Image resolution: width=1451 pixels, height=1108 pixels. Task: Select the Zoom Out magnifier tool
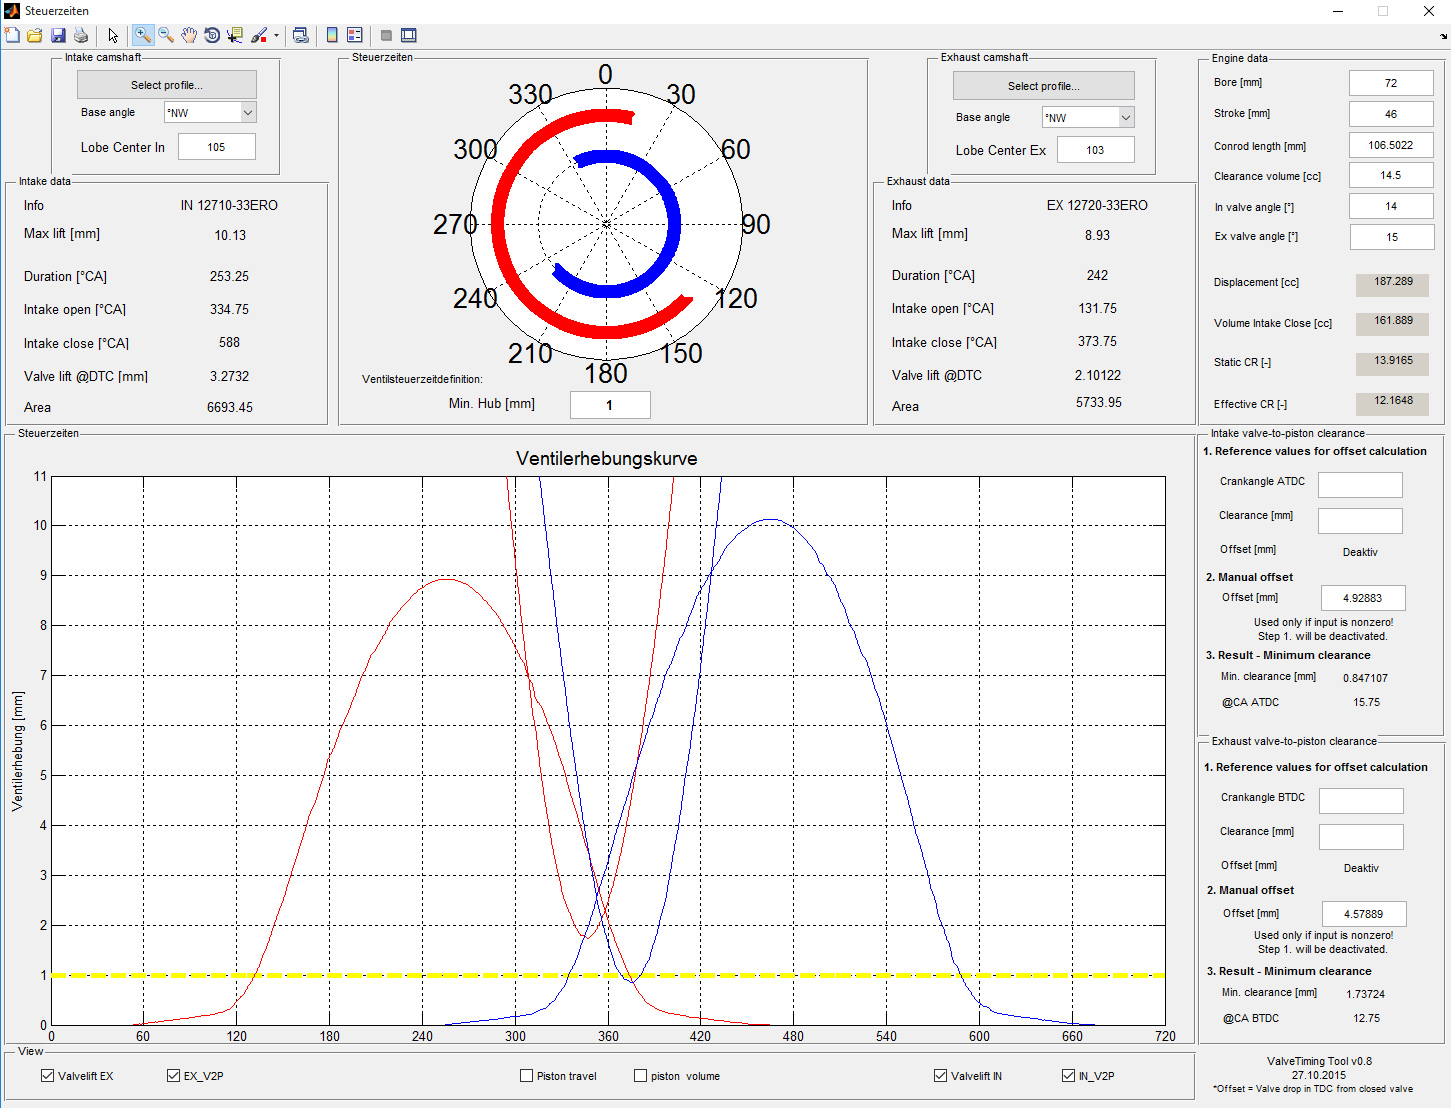tap(166, 35)
